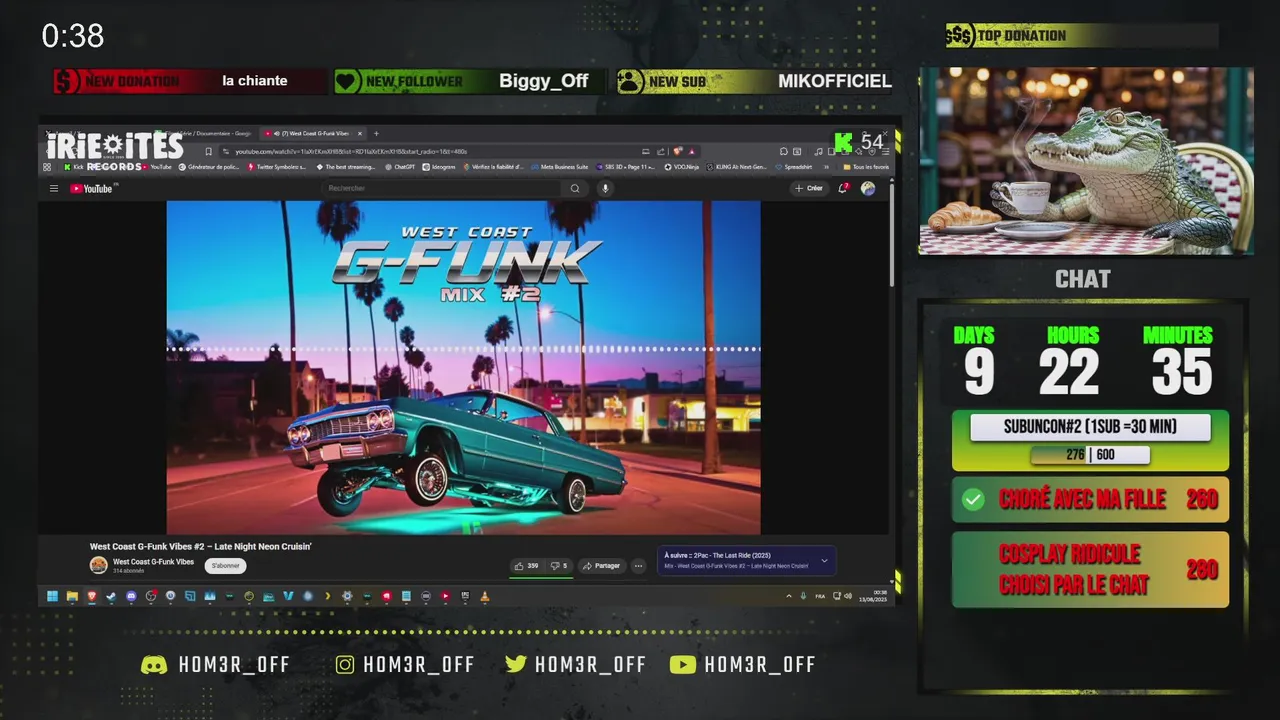Open the Meta Business Suite bookmark

(559, 167)
